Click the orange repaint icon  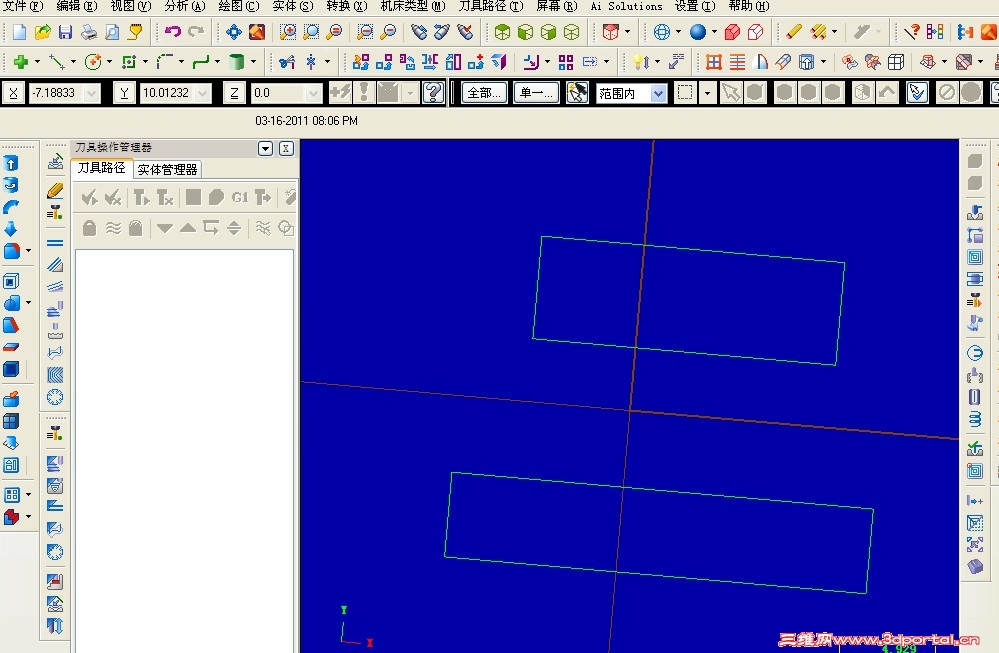[257, 31]
